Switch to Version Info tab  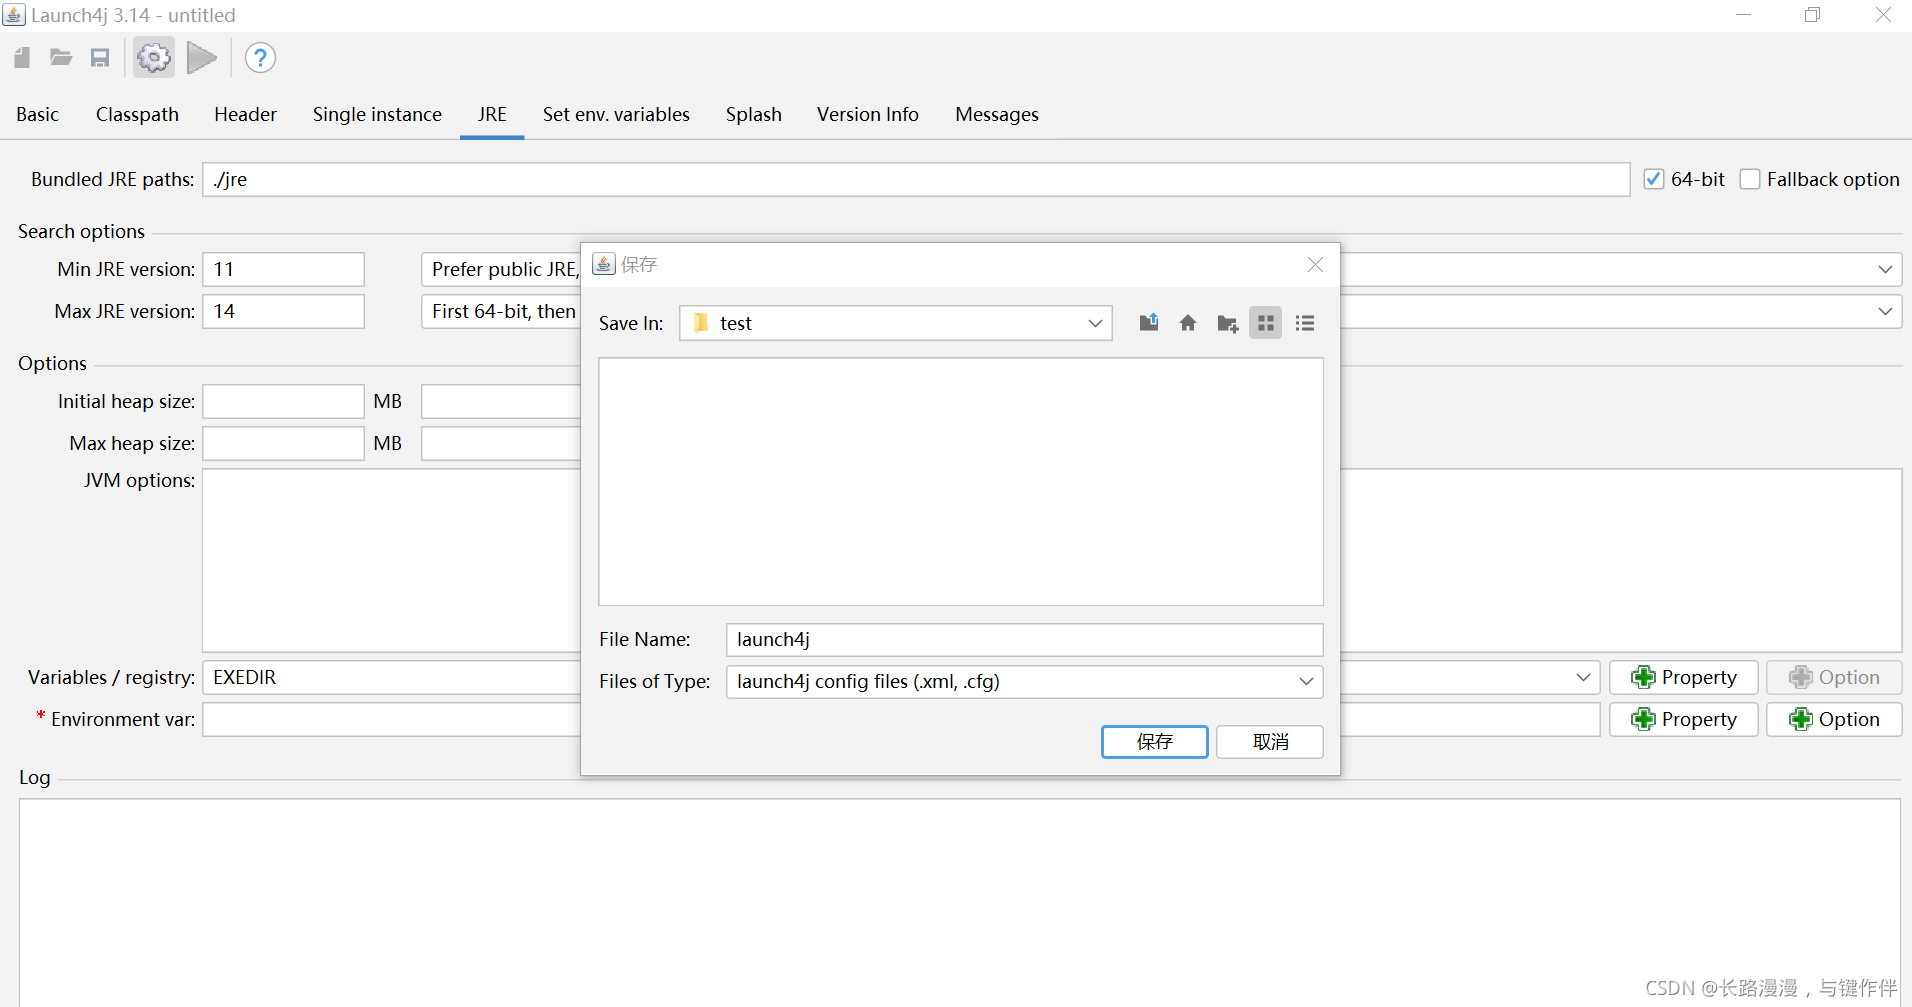868,114
